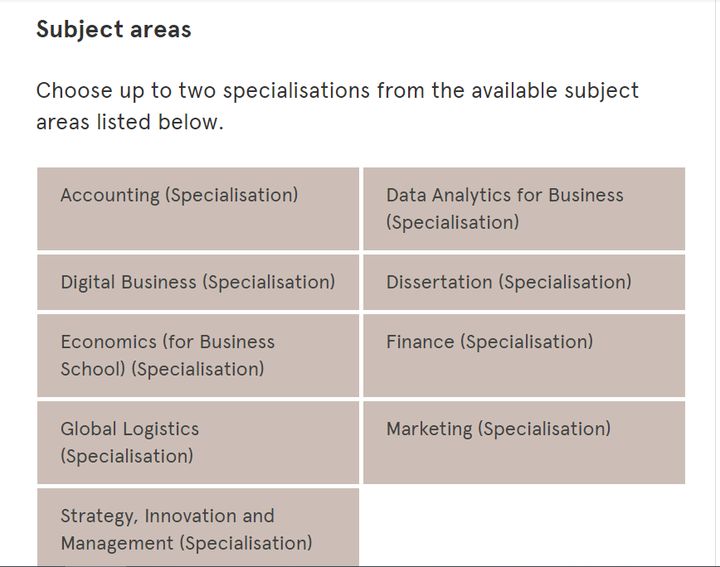Click the empty cell beside the Strategy tile
Screen dimensions: 720x567
pyautogui.click(x=524, y=527)
